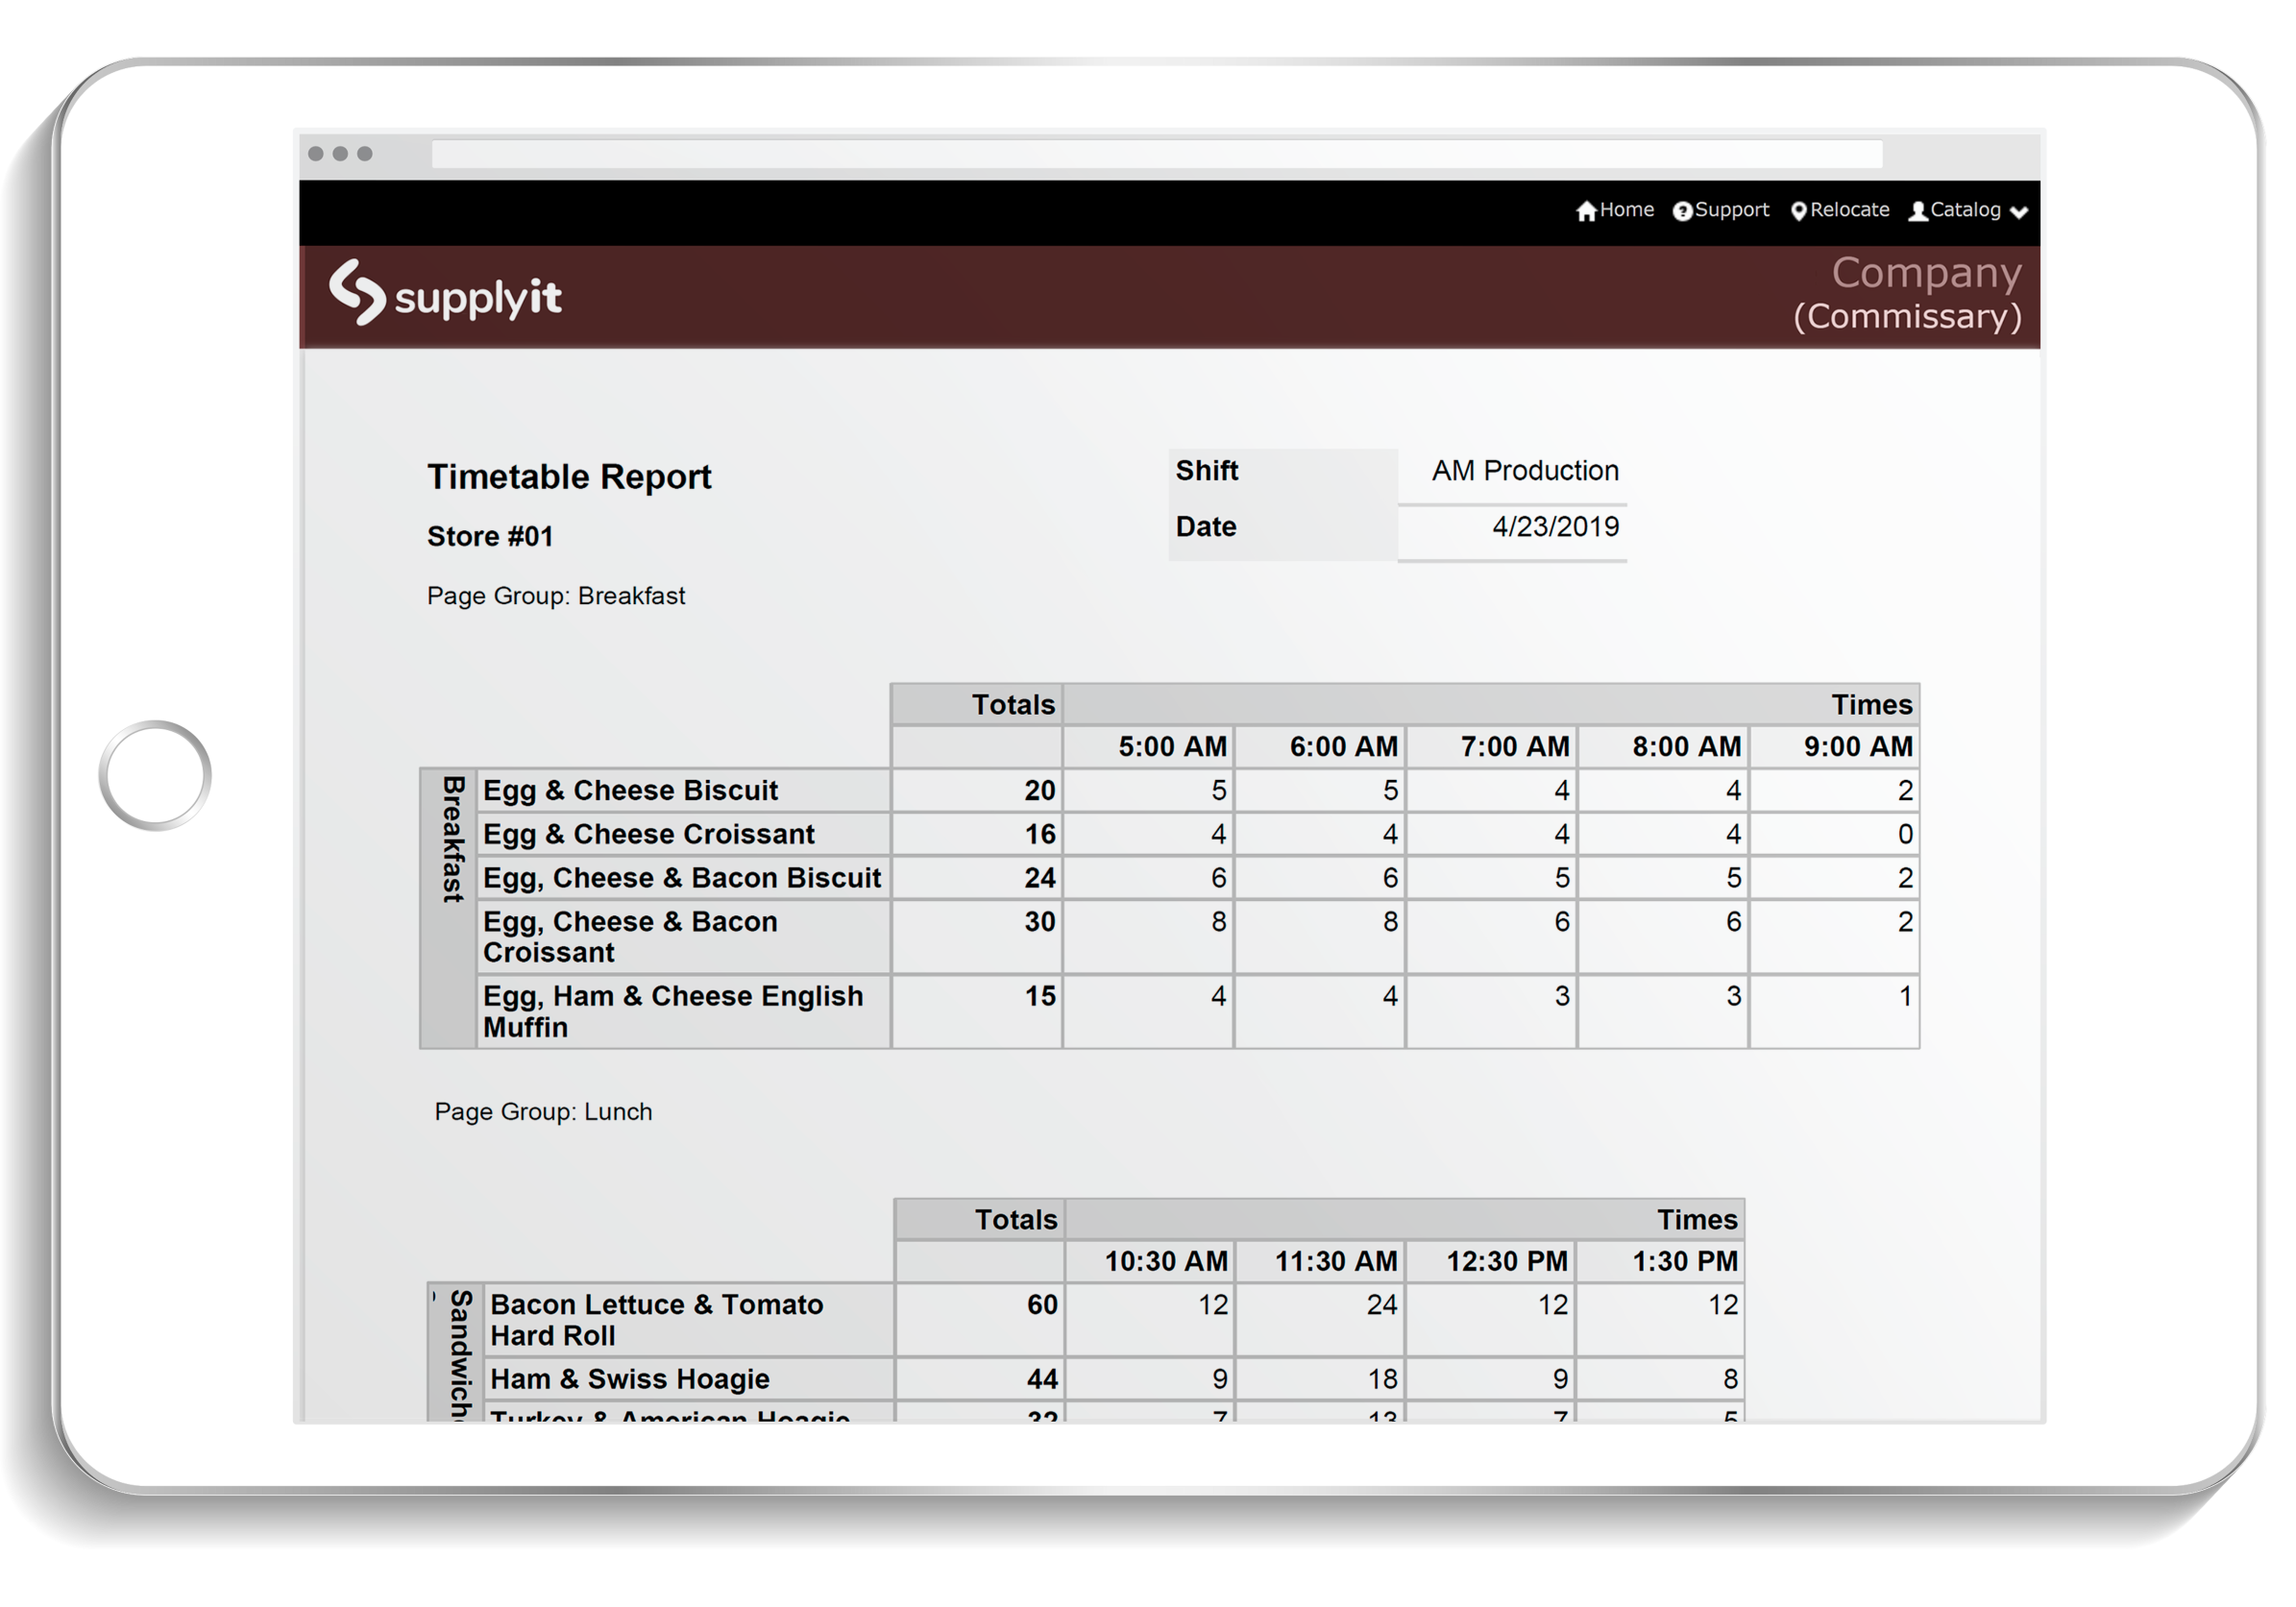Open the Catalog dropdown chevron
This screenshot has height=1607, width=2296.
click(x=2020, y=212)
